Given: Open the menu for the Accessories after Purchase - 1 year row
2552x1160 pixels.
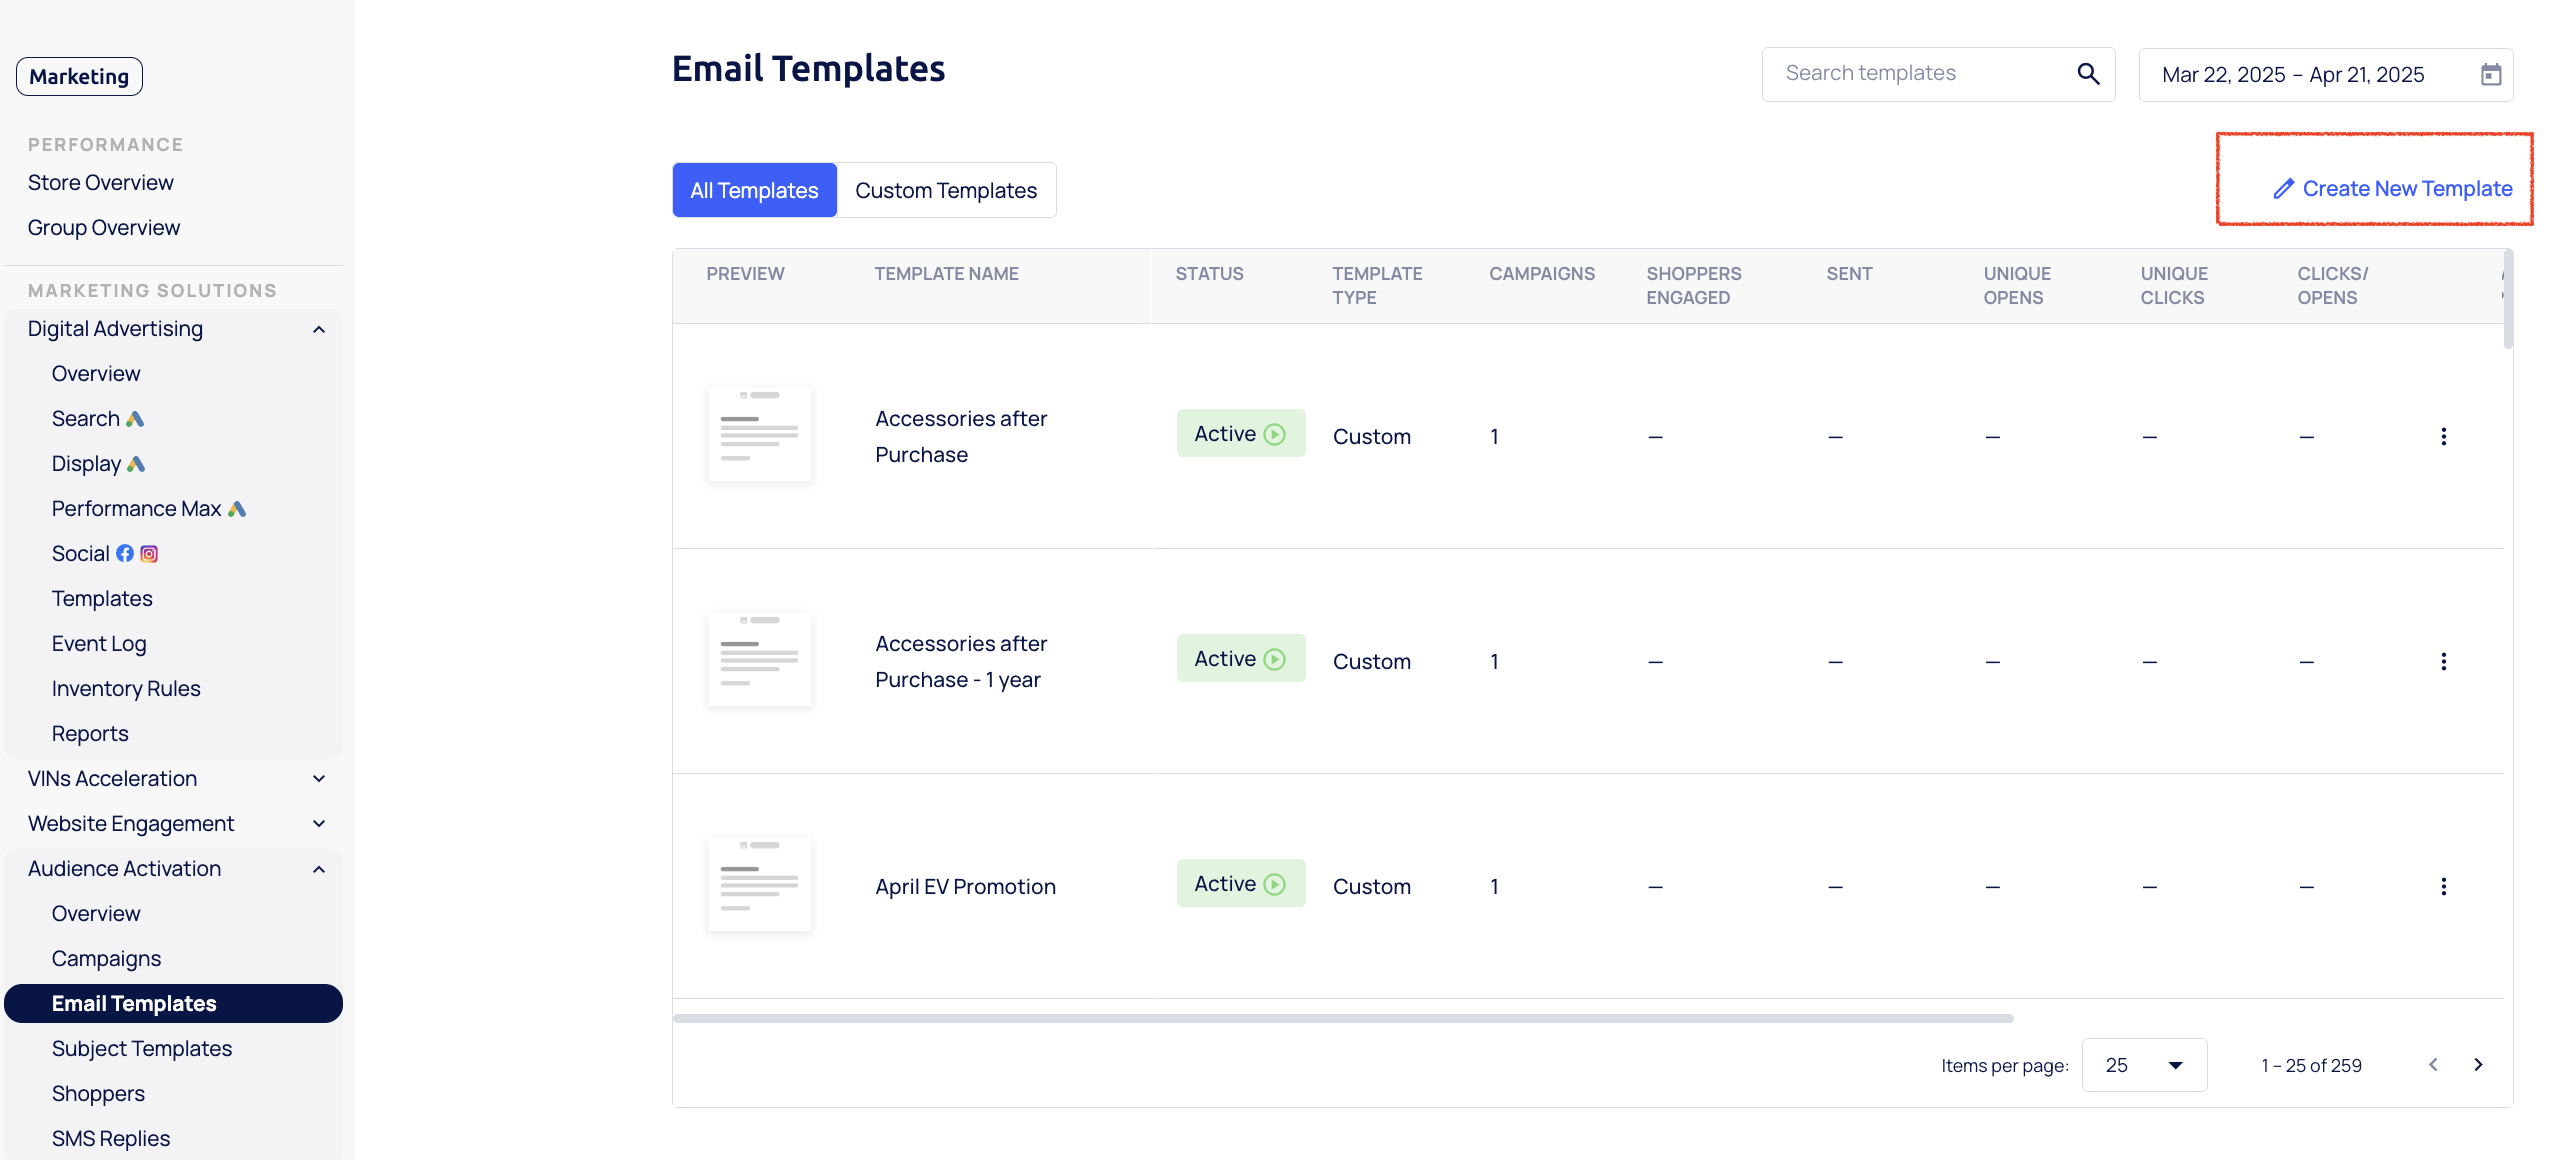Looking at the screenshot, I should coord(2443,662).
